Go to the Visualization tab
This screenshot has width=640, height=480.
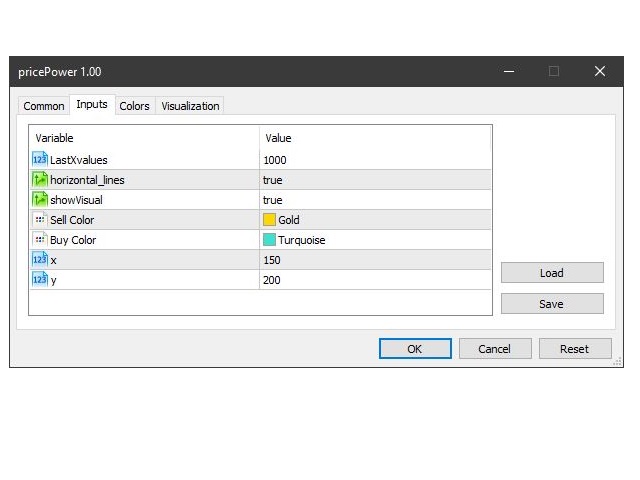click(190, 106)
